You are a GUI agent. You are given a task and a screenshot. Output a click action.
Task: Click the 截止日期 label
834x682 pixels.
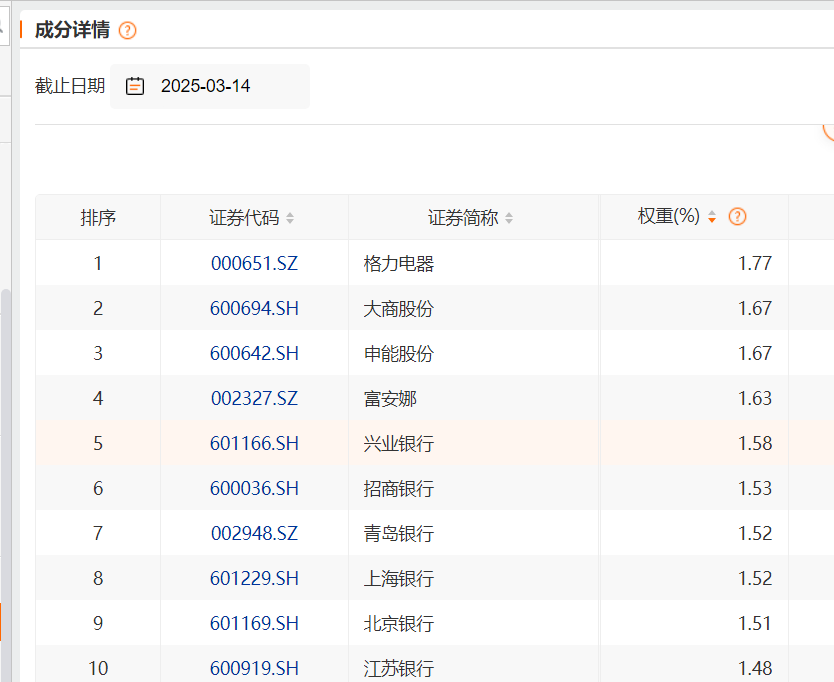[x=70, y=86]
